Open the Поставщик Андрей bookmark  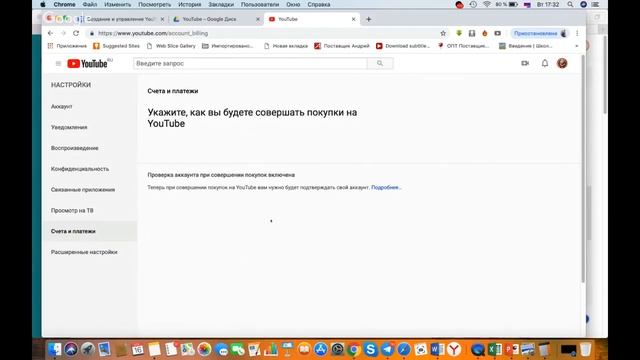342,46
